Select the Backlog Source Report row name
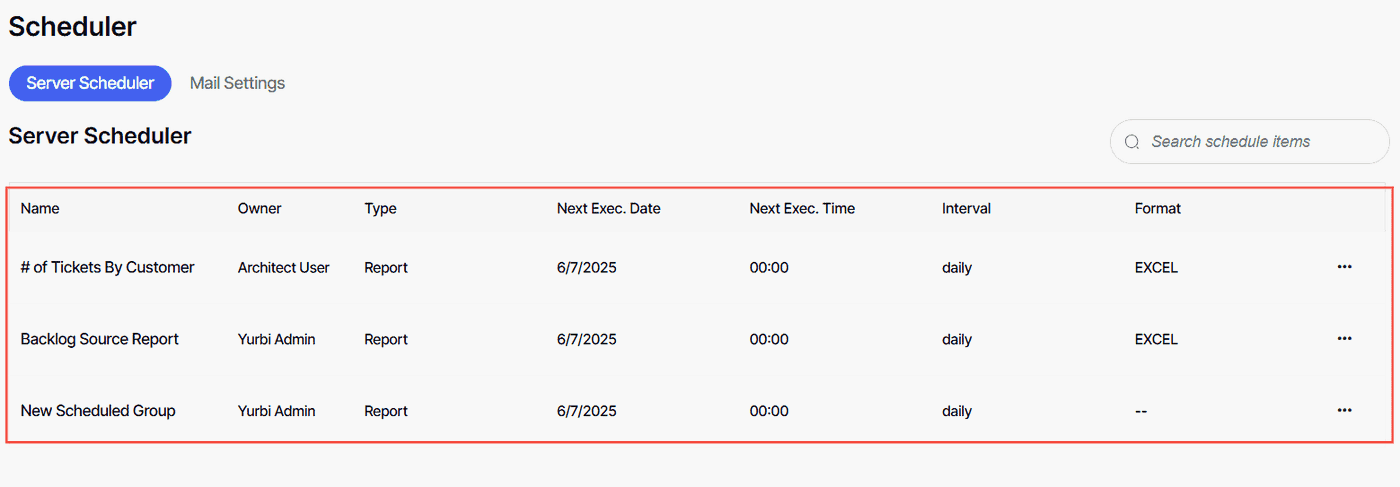The height and width of the screenshot is (487, 1400). tap(100, 339)
